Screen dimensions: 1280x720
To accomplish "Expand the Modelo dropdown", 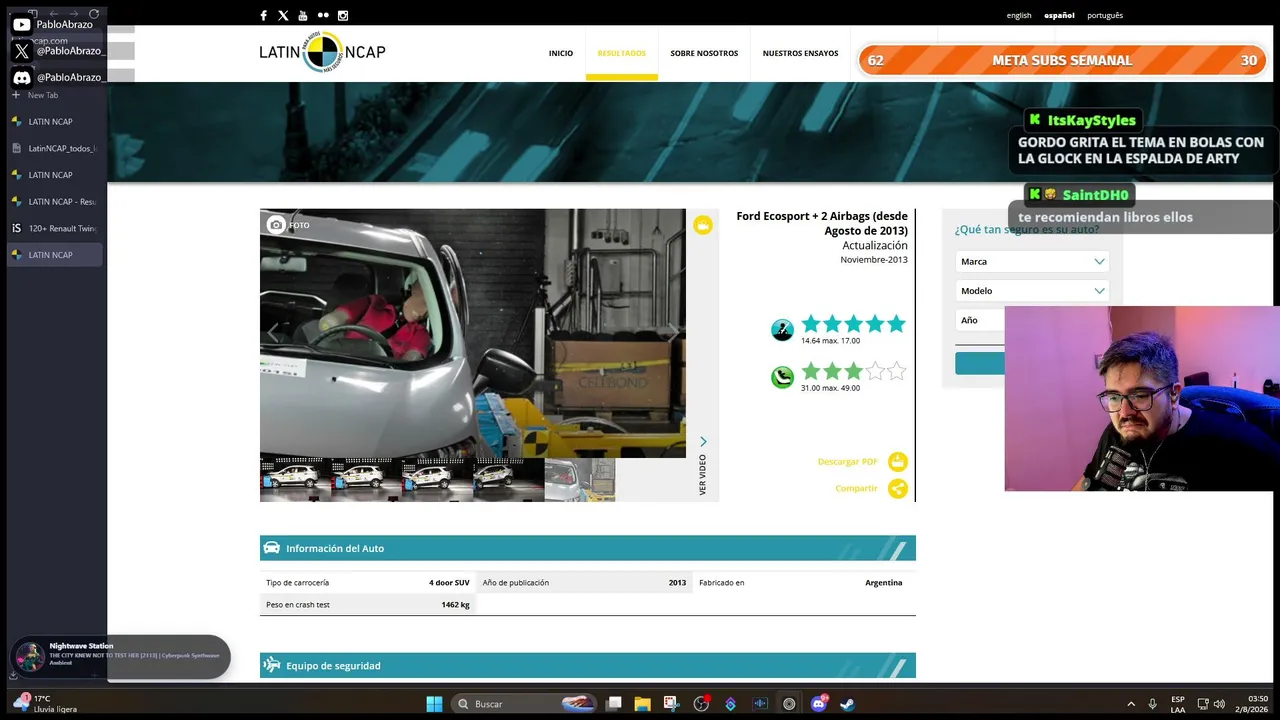I will click(x=1032, y=291).
